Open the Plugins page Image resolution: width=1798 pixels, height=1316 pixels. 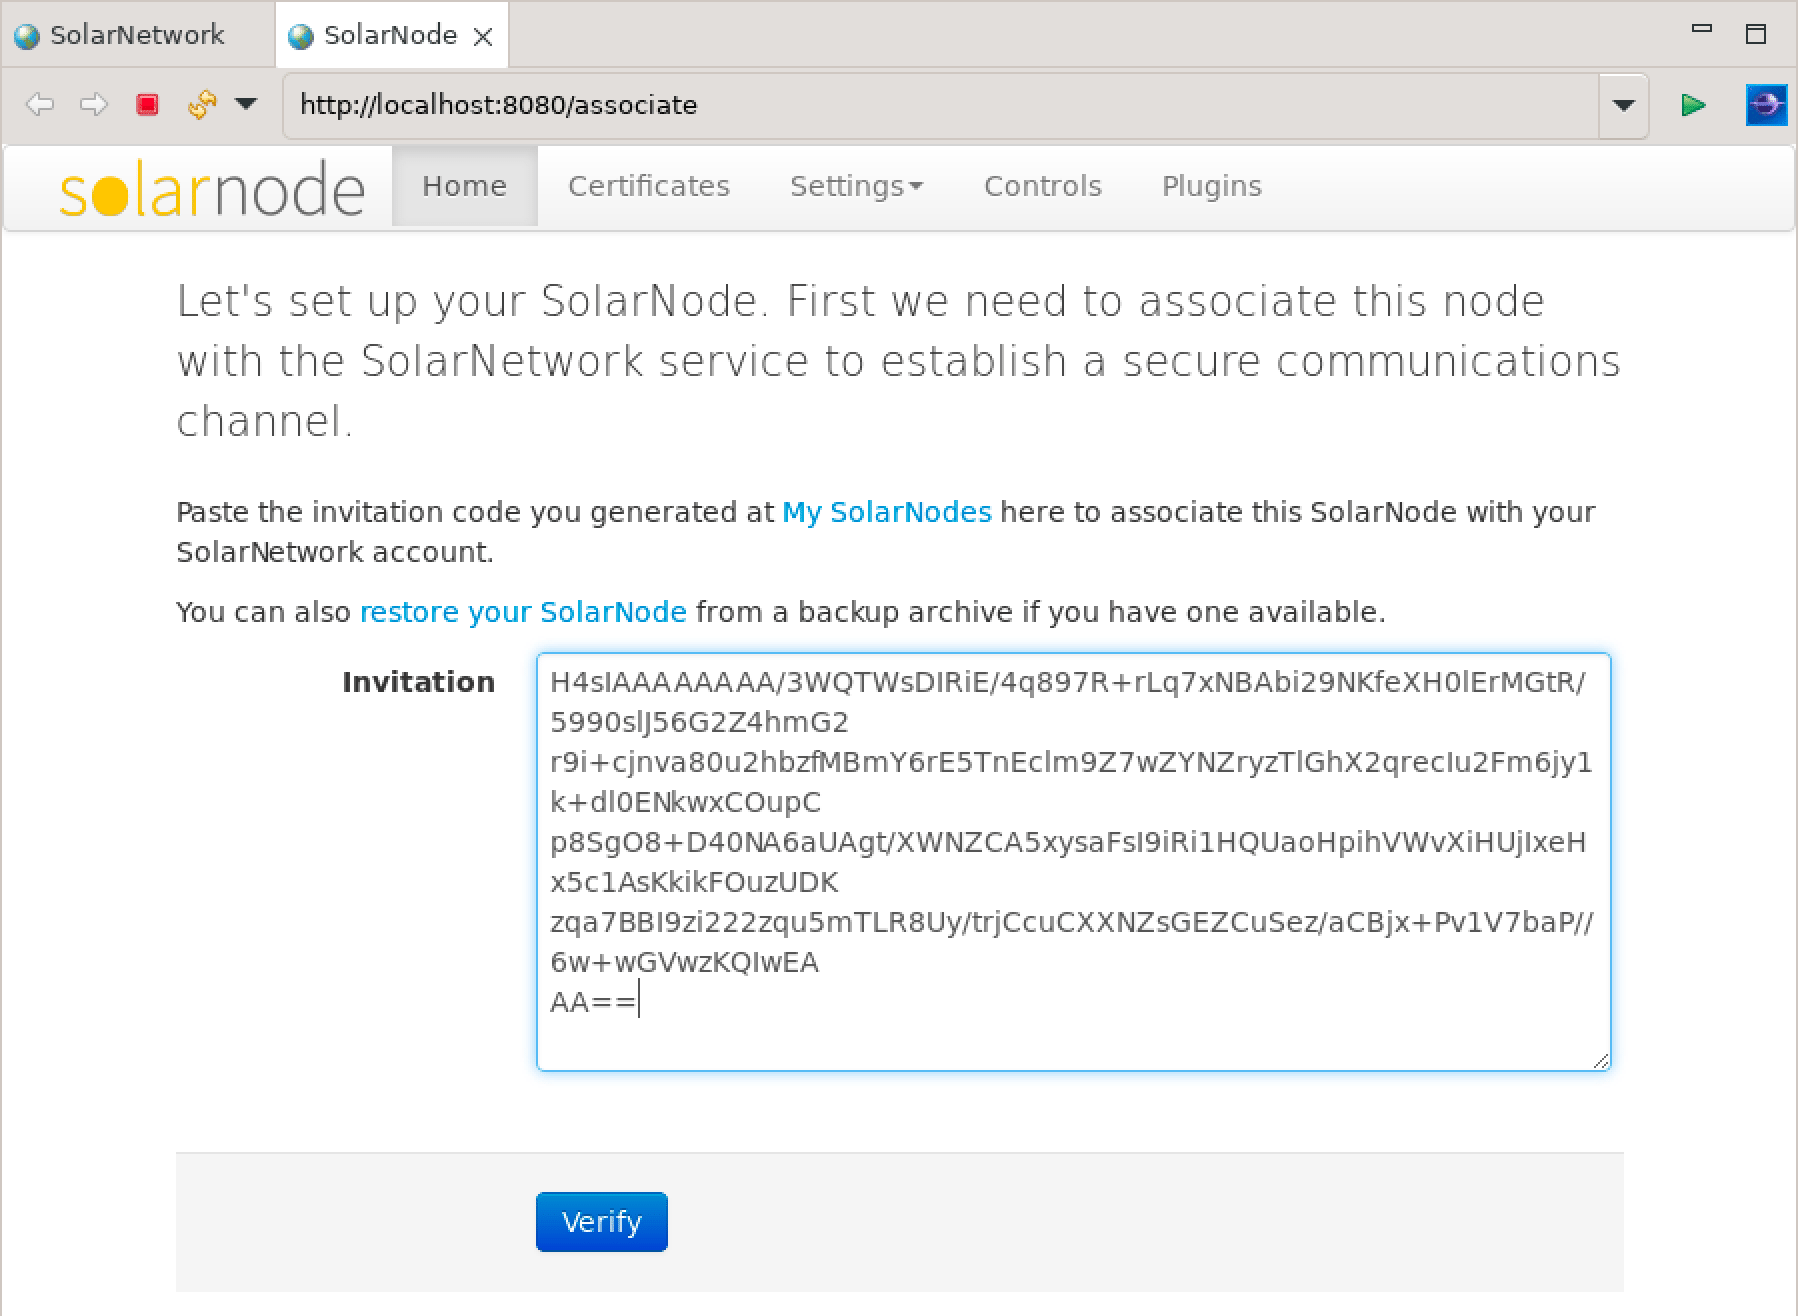1211,186
